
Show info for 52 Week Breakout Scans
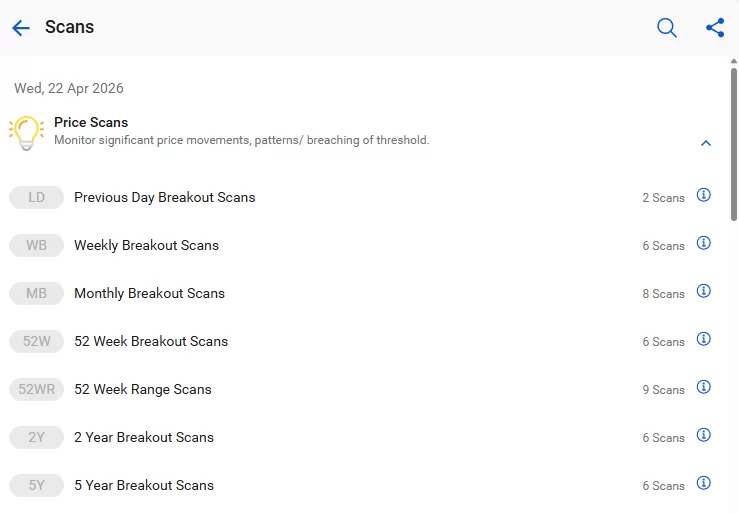(x=704, y=339)
